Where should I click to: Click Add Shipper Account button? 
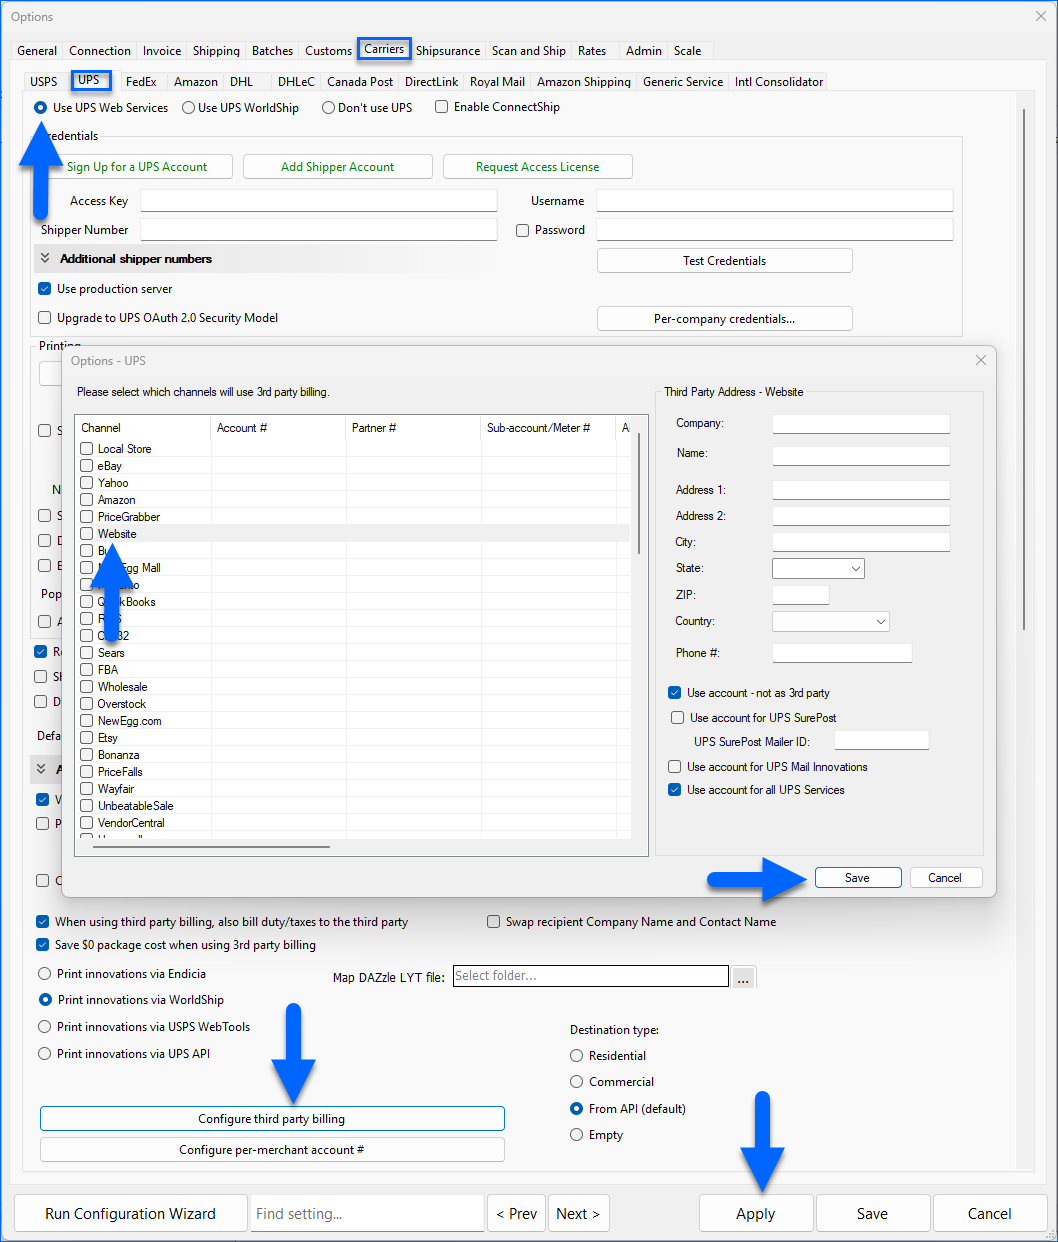(x=338, y=167)
